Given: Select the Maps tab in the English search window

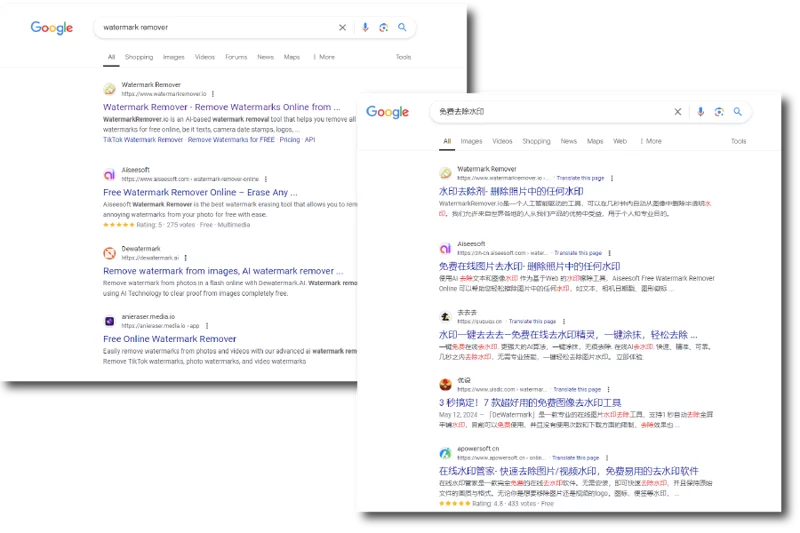Looking at the screenshot, I should coord(292,57).
